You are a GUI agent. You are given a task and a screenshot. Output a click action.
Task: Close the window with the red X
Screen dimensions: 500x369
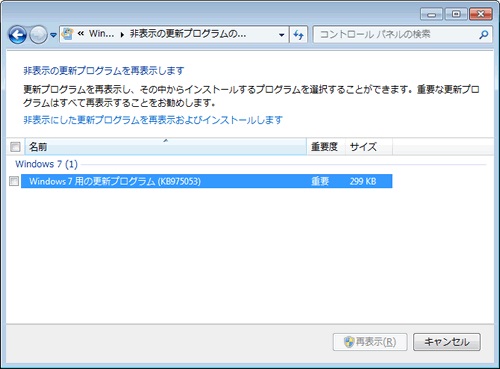[481, 14]
